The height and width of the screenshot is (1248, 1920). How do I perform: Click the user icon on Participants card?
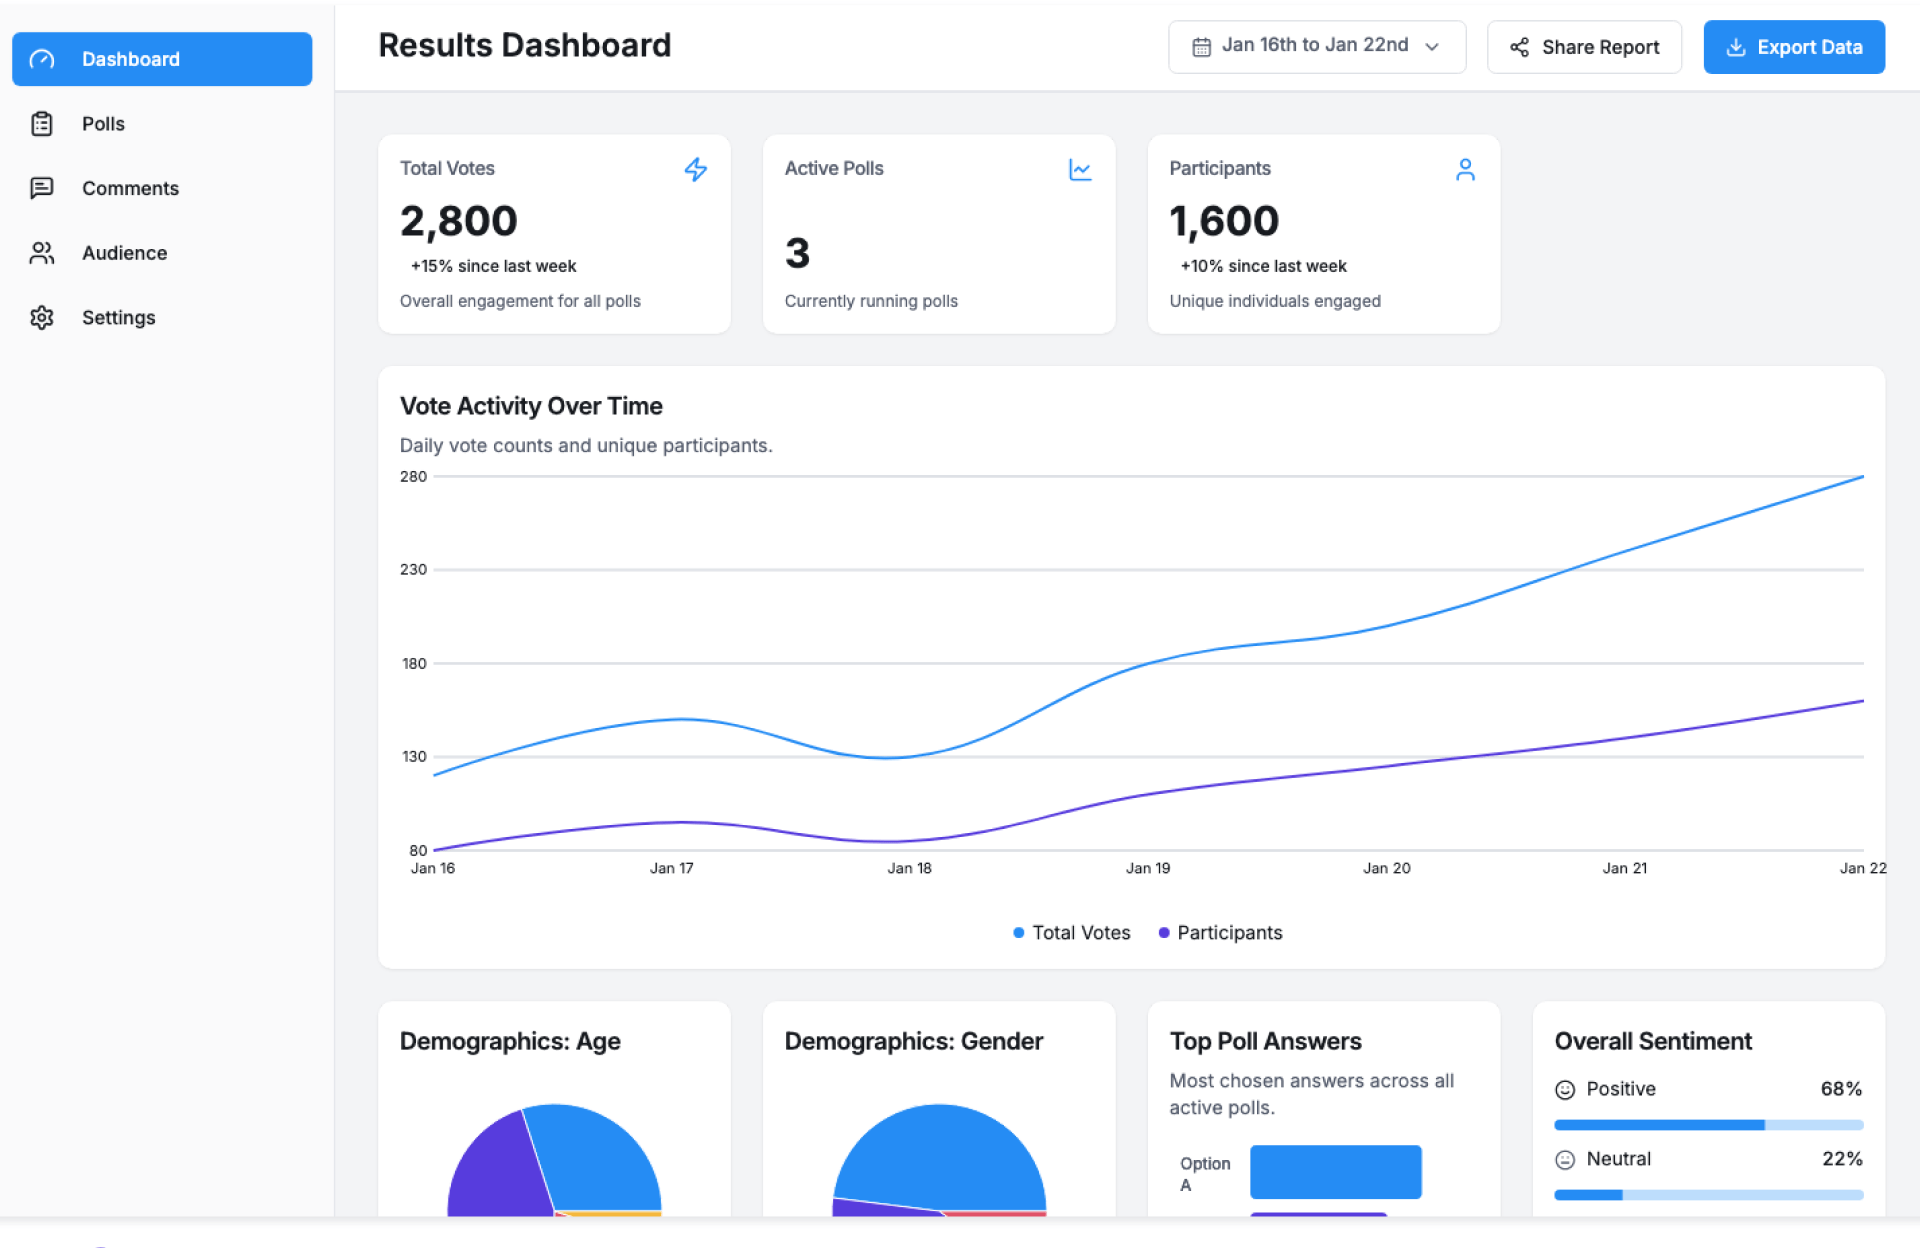1465,170
